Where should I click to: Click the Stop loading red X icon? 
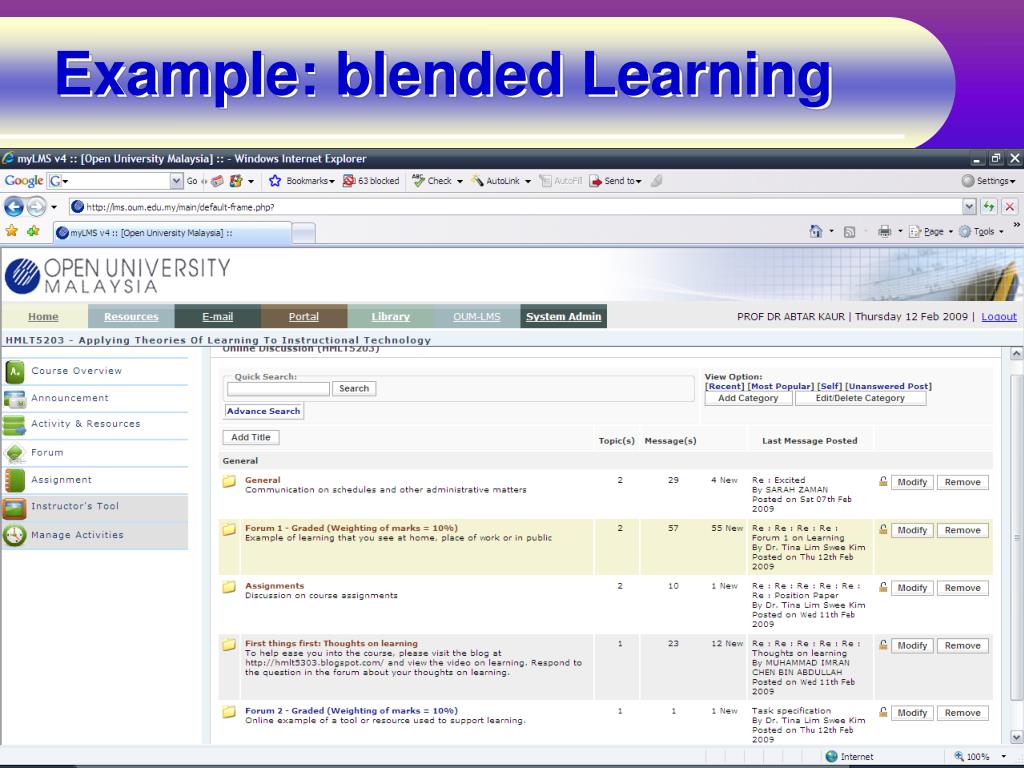point(1010,207)
